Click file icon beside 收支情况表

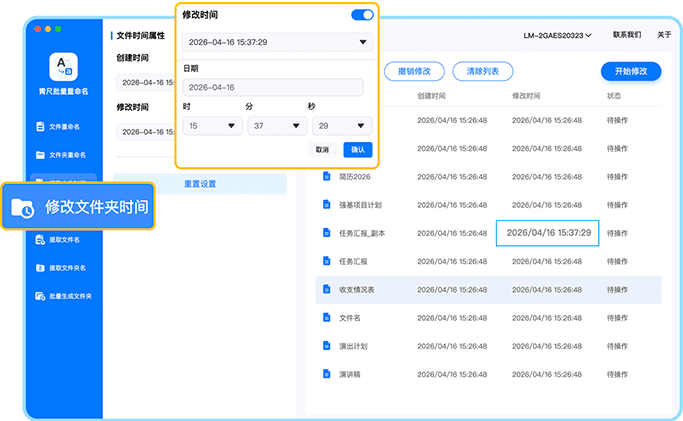[x=326, y=289]
